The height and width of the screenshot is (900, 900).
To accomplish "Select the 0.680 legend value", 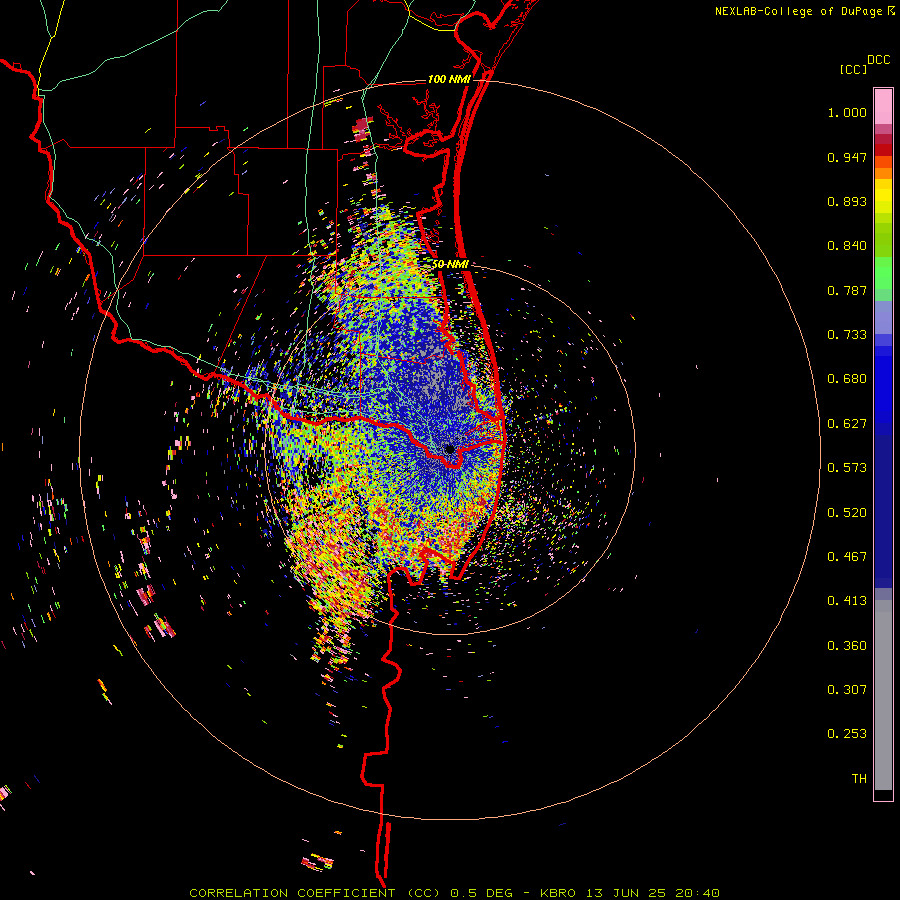I will tap(847, 379).
